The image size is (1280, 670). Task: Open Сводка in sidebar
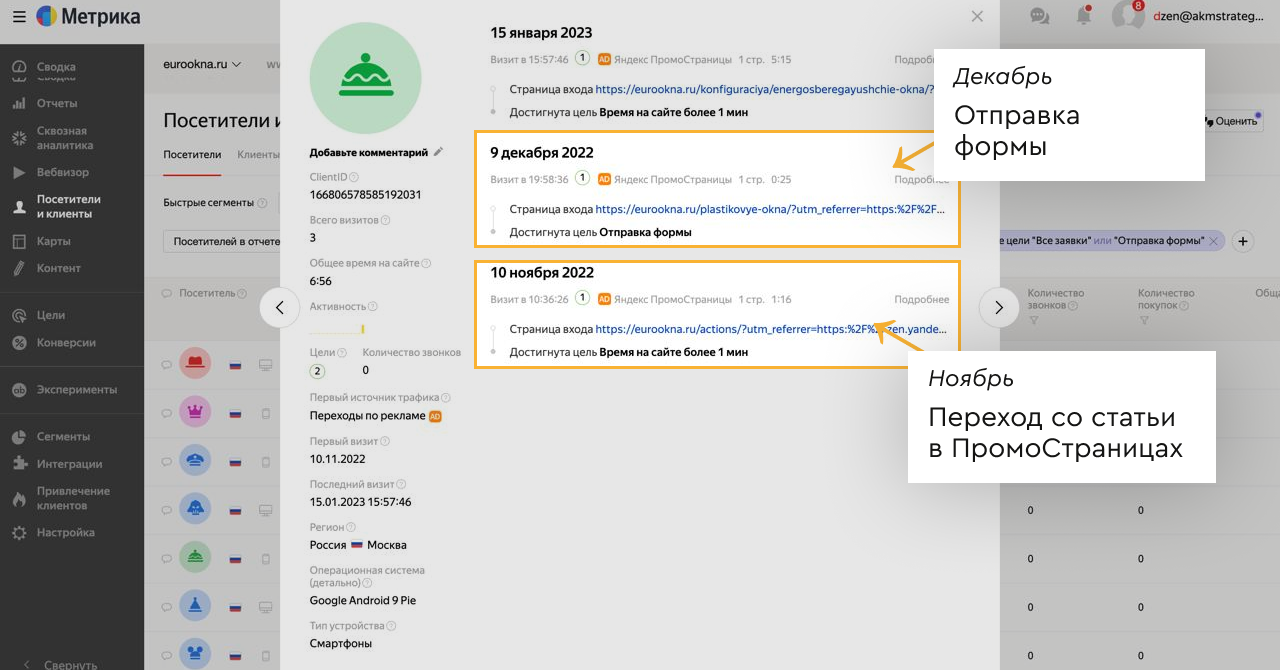pyautogui.click(x=56, y=67)
